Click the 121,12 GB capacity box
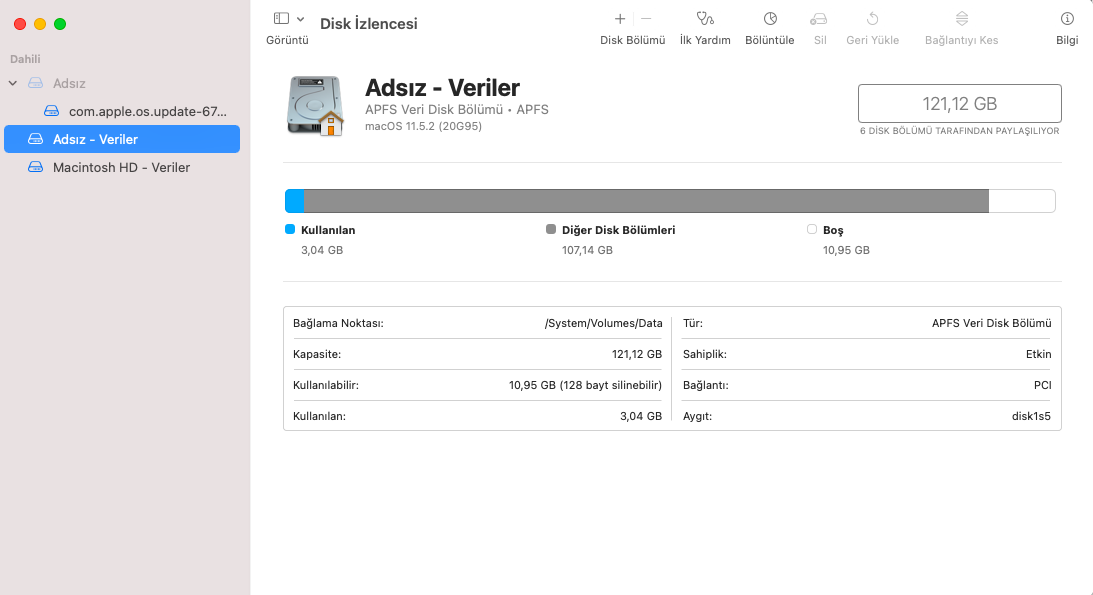The width and height of the screenshot is (1093, 595). tap(959, 104)
